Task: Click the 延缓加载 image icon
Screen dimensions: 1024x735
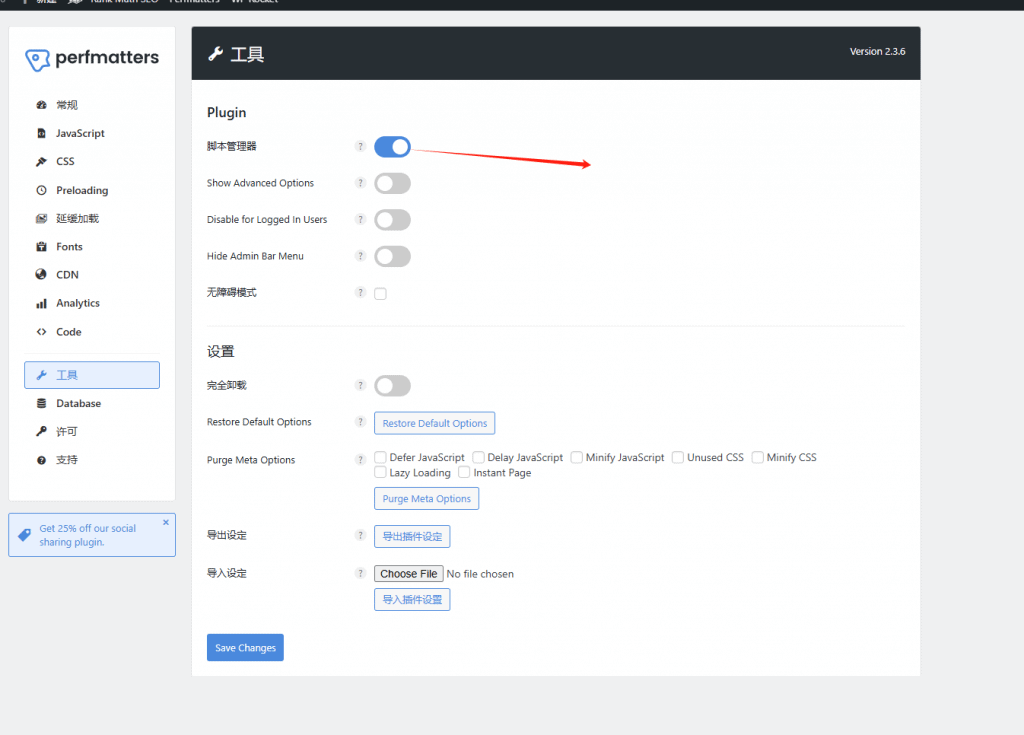Action: pos(41,218)
